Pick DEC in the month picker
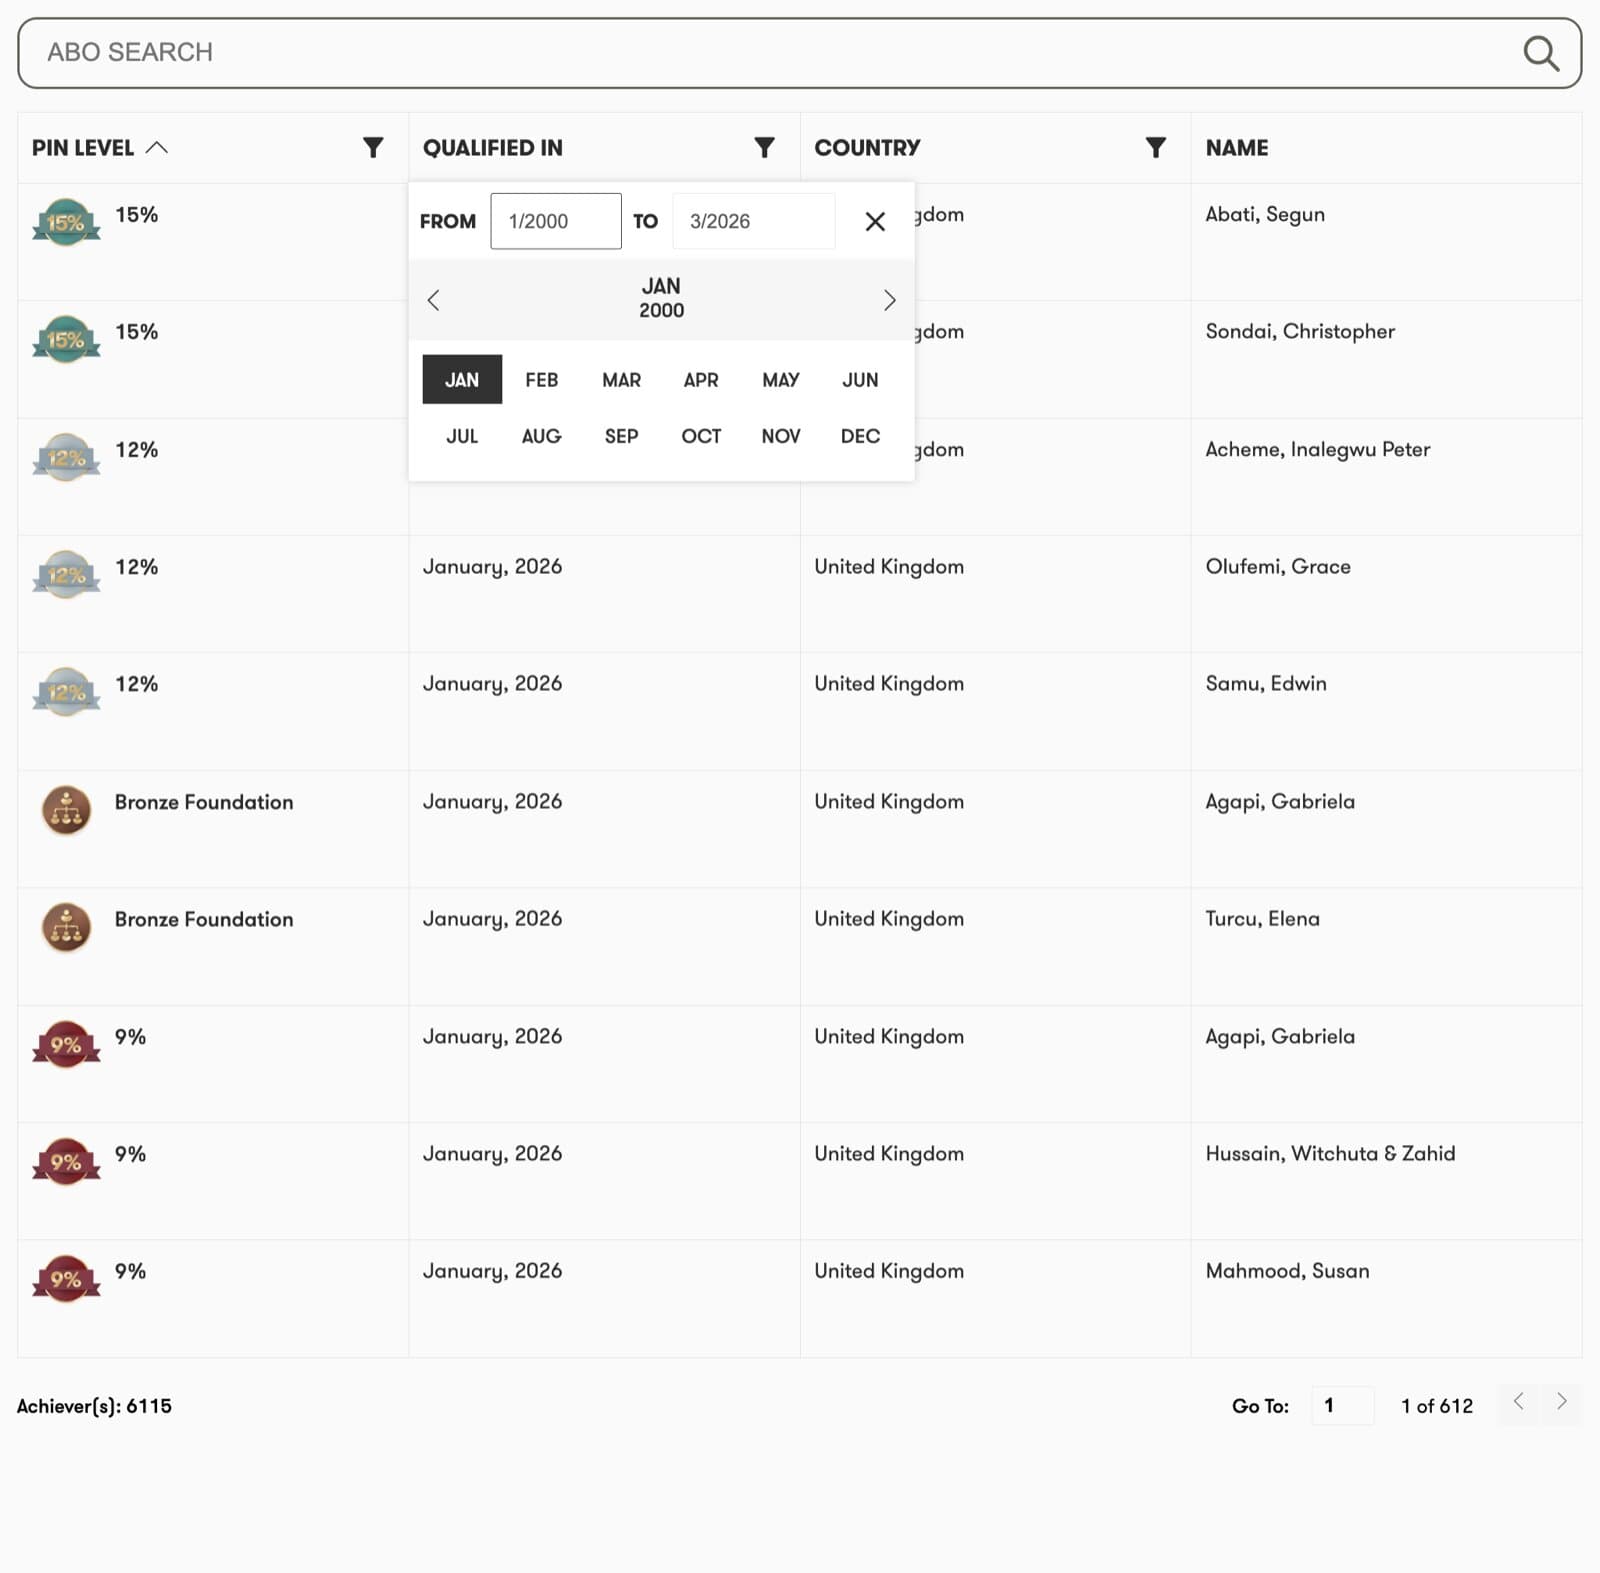The width and height of the screenshot is (1600, 1573). [860, 436]
